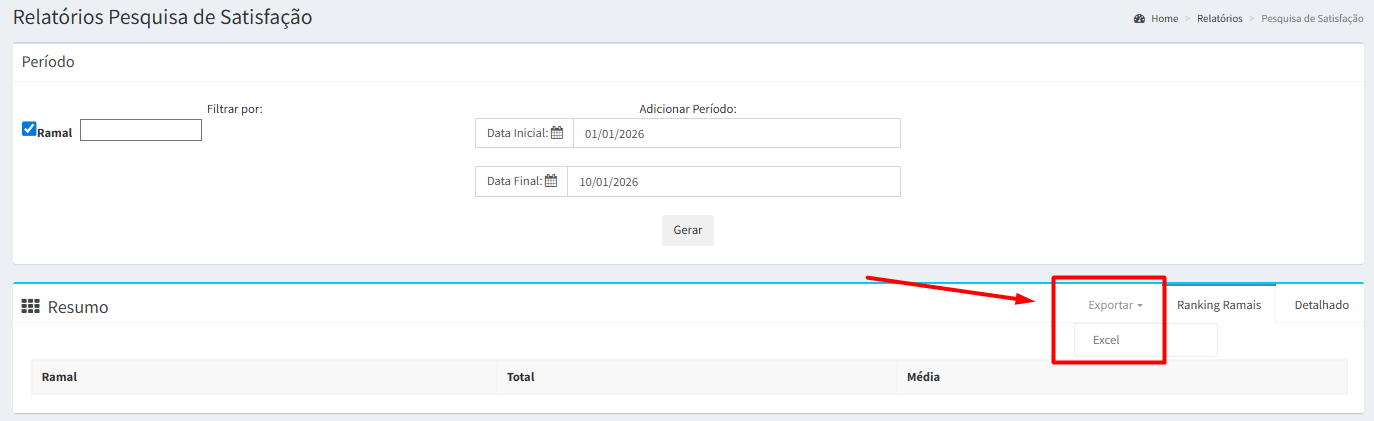This screenshot has width=1374, height=421.
Task: Switch to the Ranking Ramais tab
Action: click(1218, 305)
